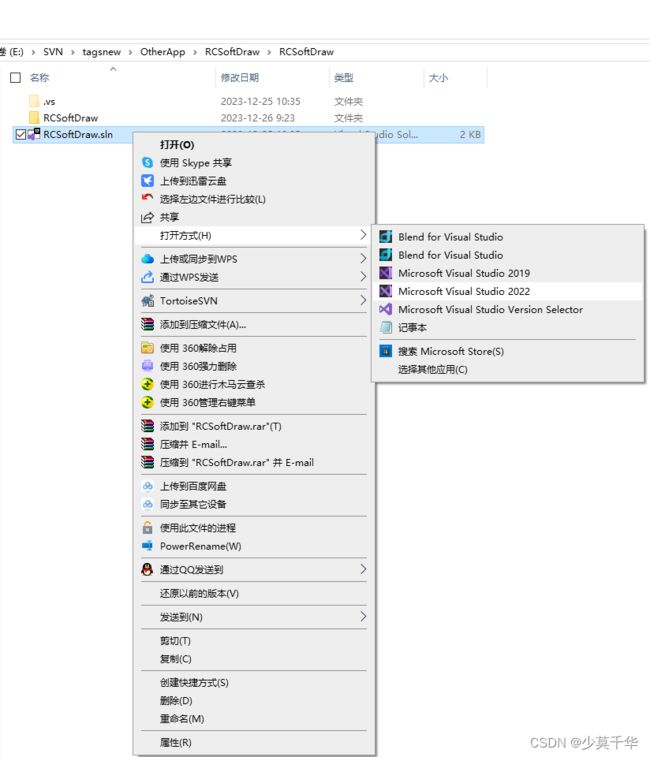Image resolution: width=650 pixels, height=757 pixels.
Task: Click the RCSoftDraw.sln file icon
Action: (x=34, y=134)
